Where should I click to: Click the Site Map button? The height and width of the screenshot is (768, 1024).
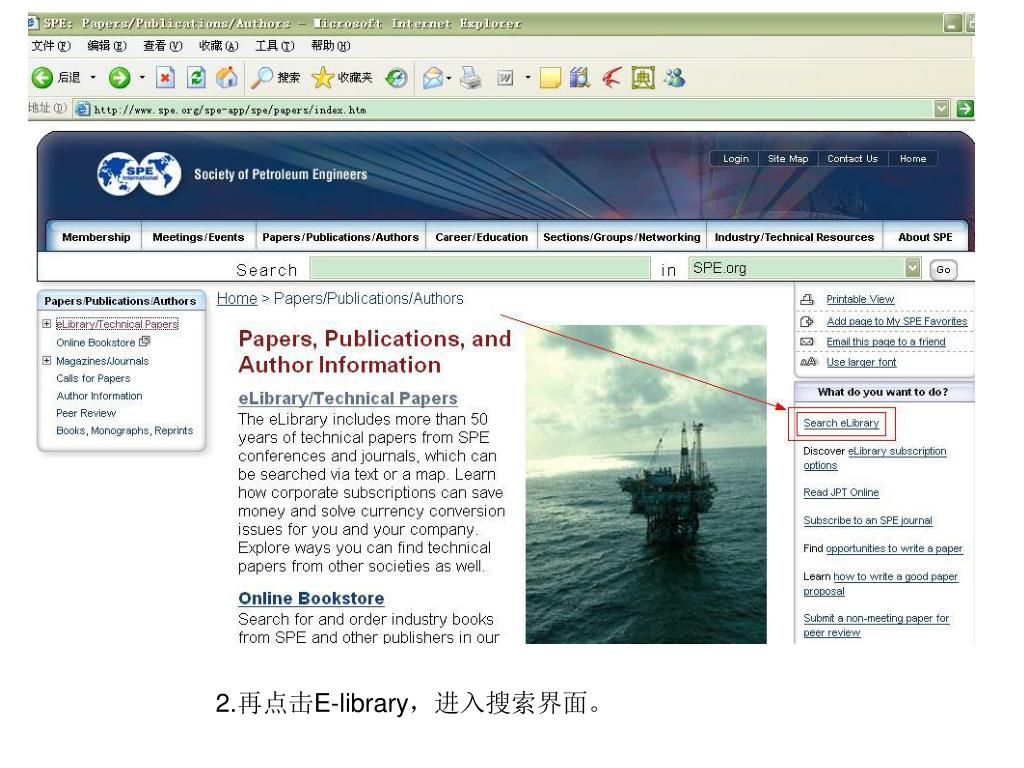tap(788, 159)
